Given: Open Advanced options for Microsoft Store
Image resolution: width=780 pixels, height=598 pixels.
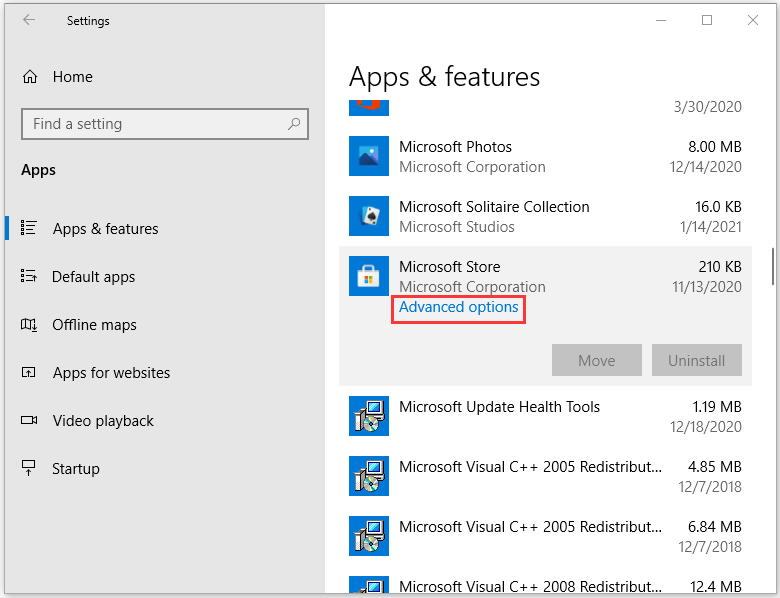Looking at the screenshot, I should [459, 308].
